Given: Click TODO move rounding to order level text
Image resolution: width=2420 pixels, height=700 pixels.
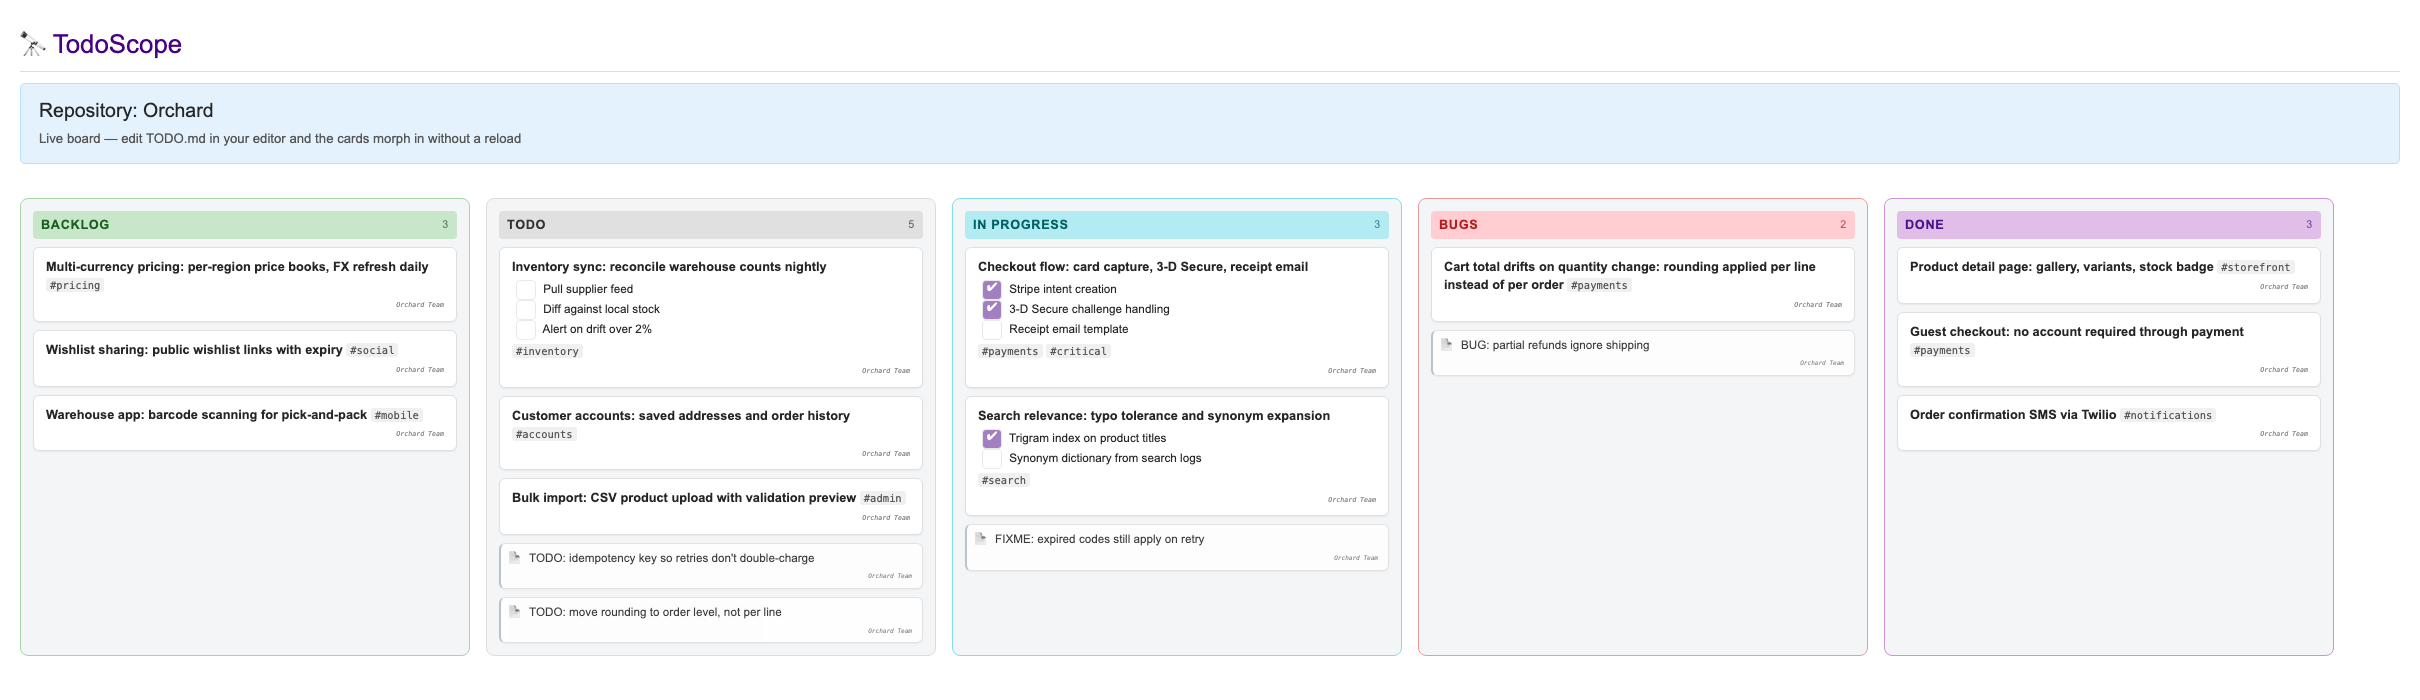Looking at the screenshot, I should (655, 612).
